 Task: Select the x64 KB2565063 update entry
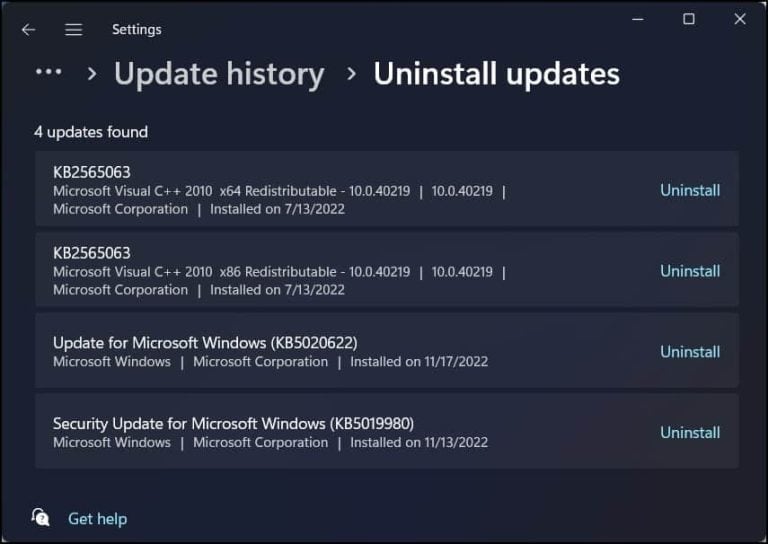click(x=387, y=189)
